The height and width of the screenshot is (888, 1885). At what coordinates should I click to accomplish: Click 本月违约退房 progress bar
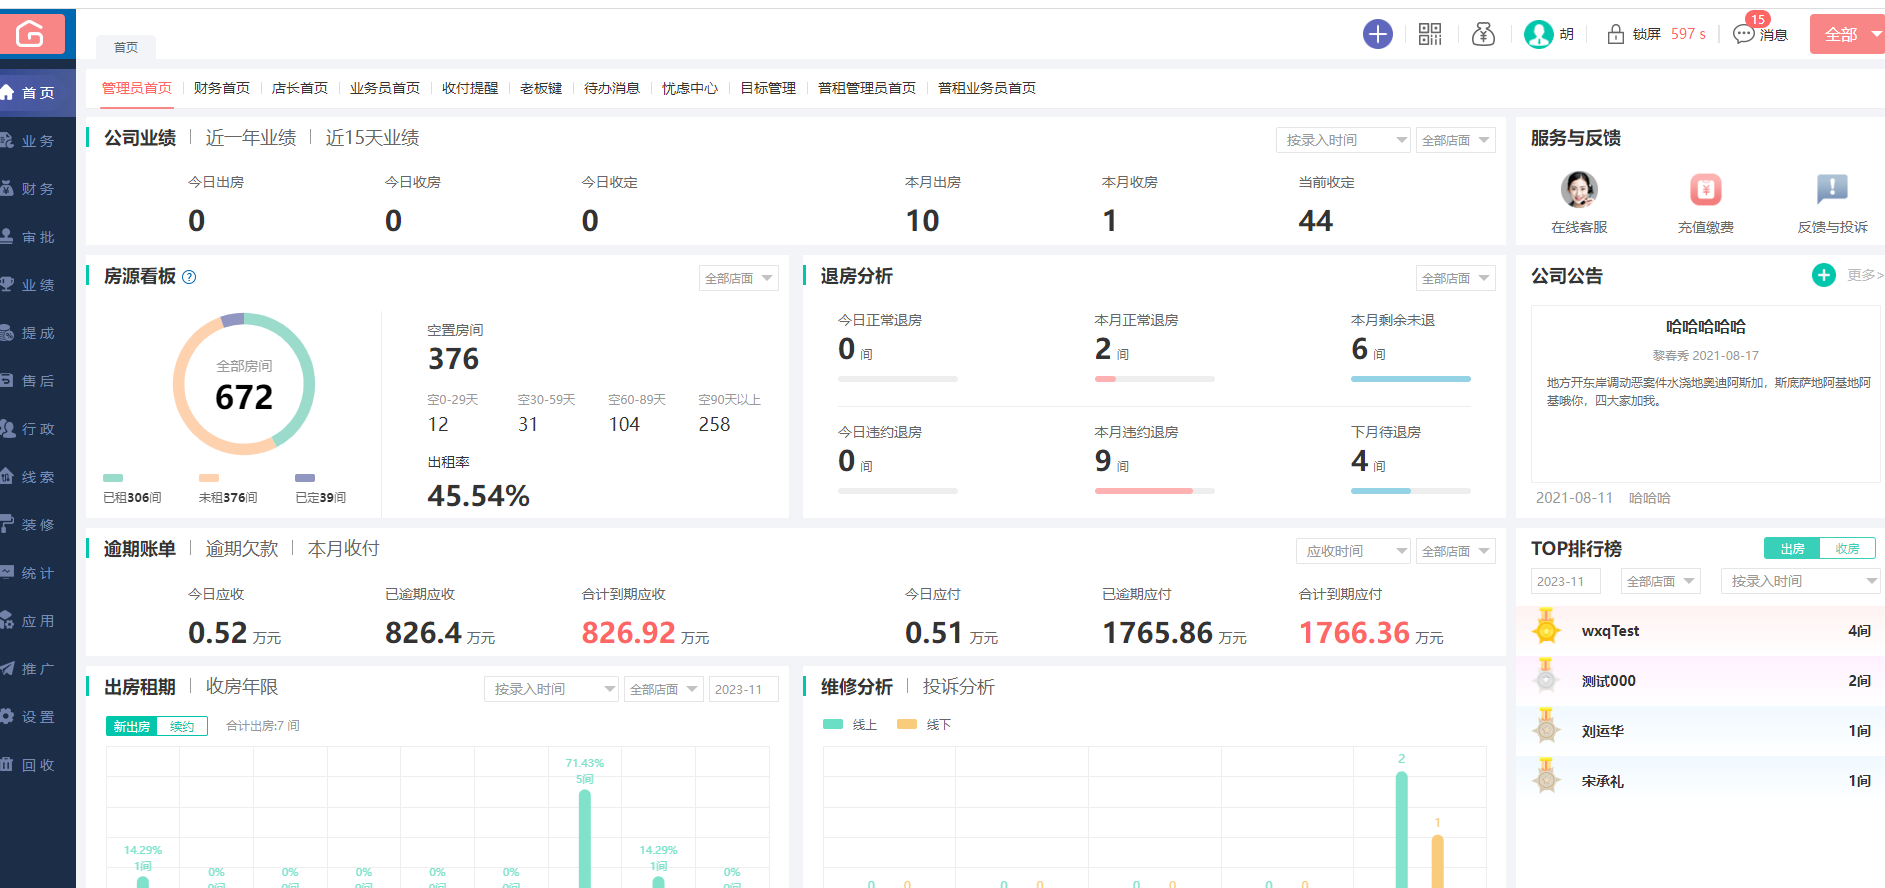coord(1155,491)
